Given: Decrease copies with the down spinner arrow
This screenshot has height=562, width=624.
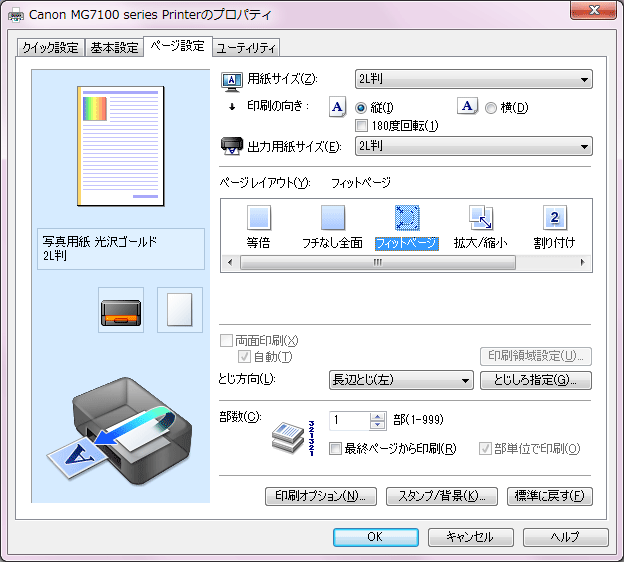Looking at the screenshot, I should tap(377, 425).
